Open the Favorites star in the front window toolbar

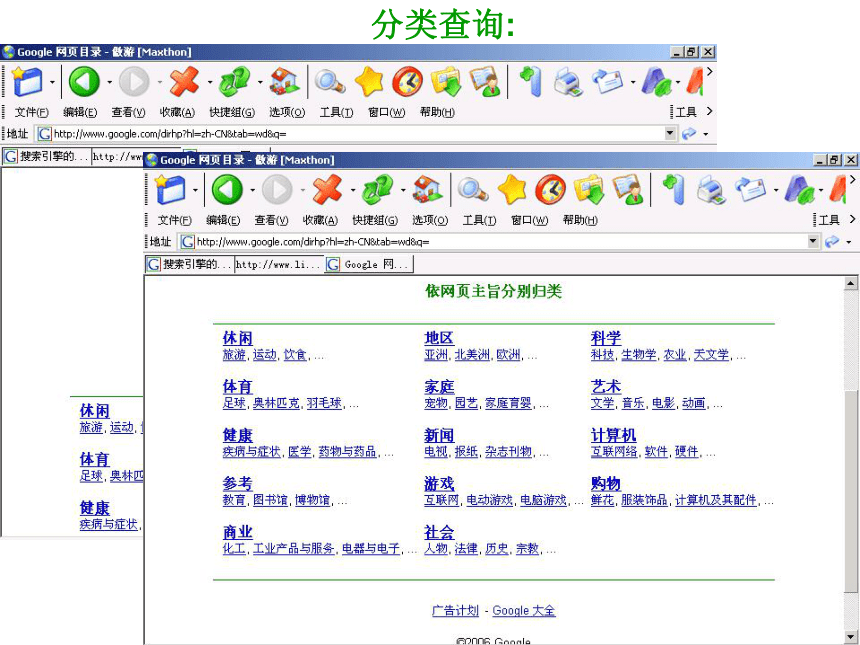512,190
